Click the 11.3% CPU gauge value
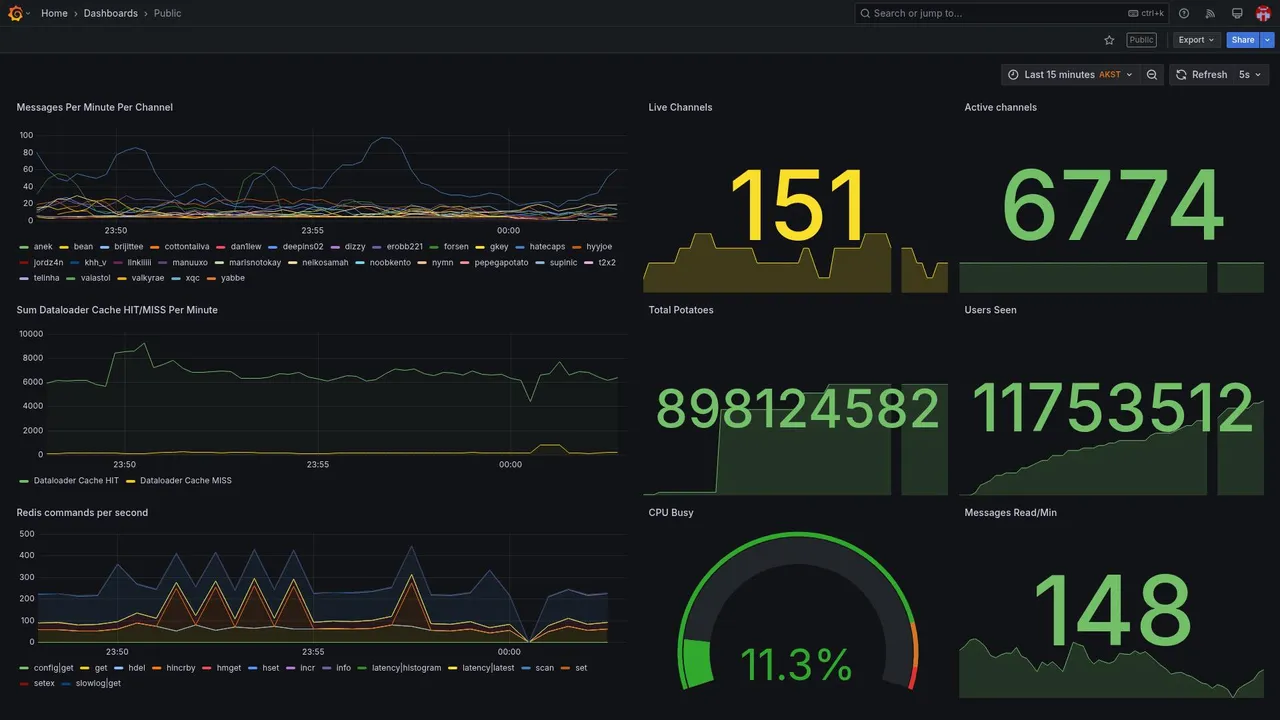This screenshot has width=1280, height=720. pos(796,665)
